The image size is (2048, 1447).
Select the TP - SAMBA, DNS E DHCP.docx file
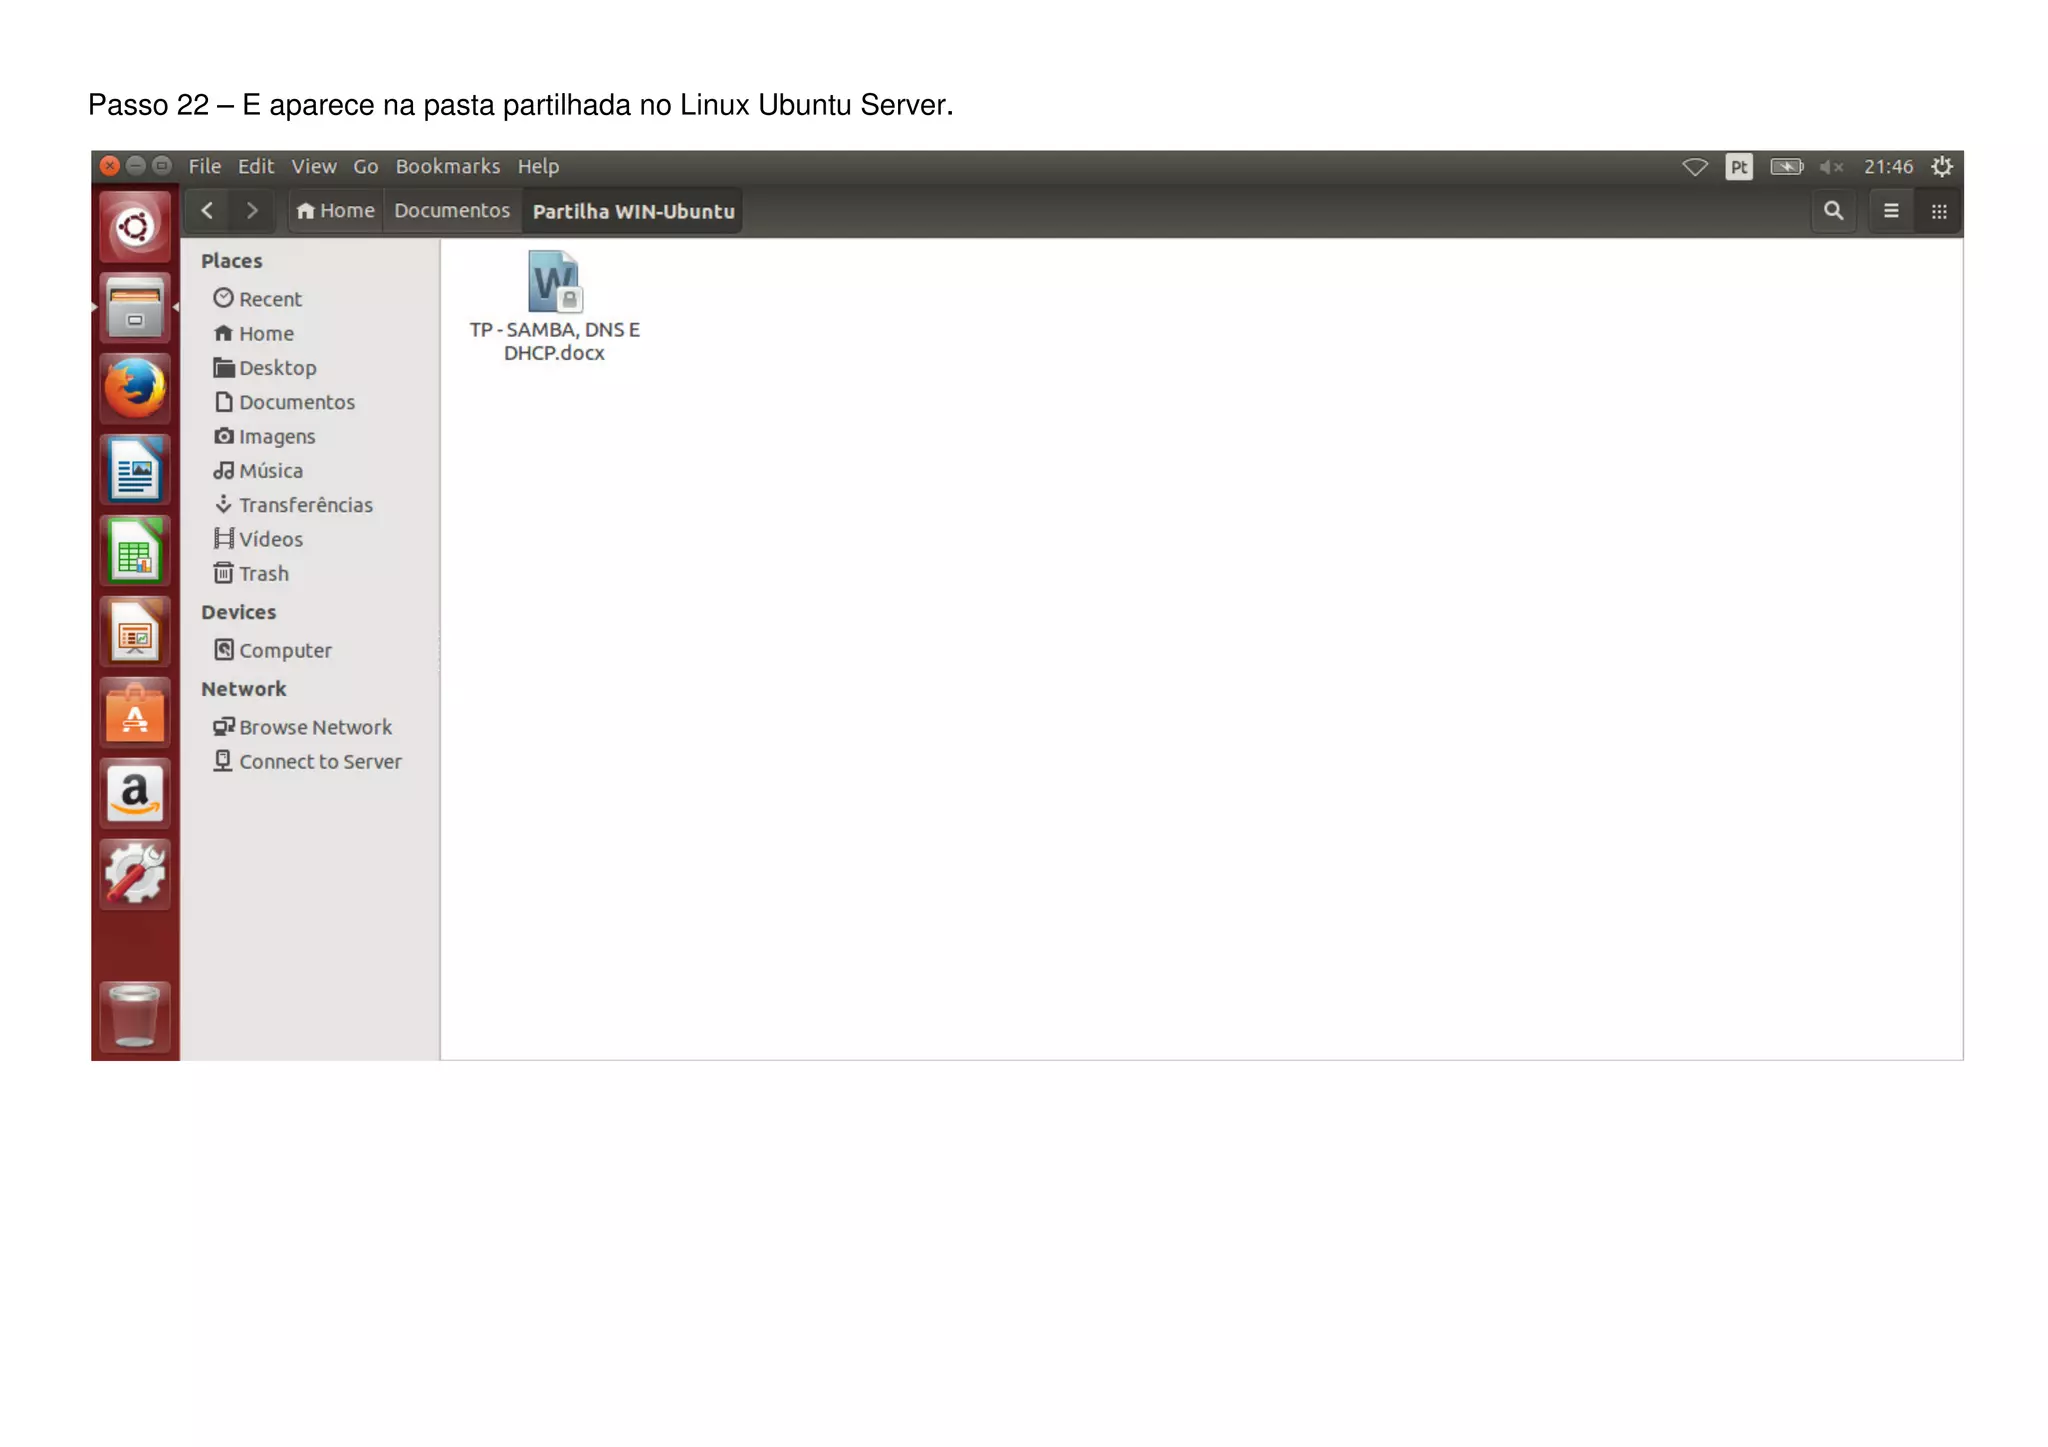point(555,306)
